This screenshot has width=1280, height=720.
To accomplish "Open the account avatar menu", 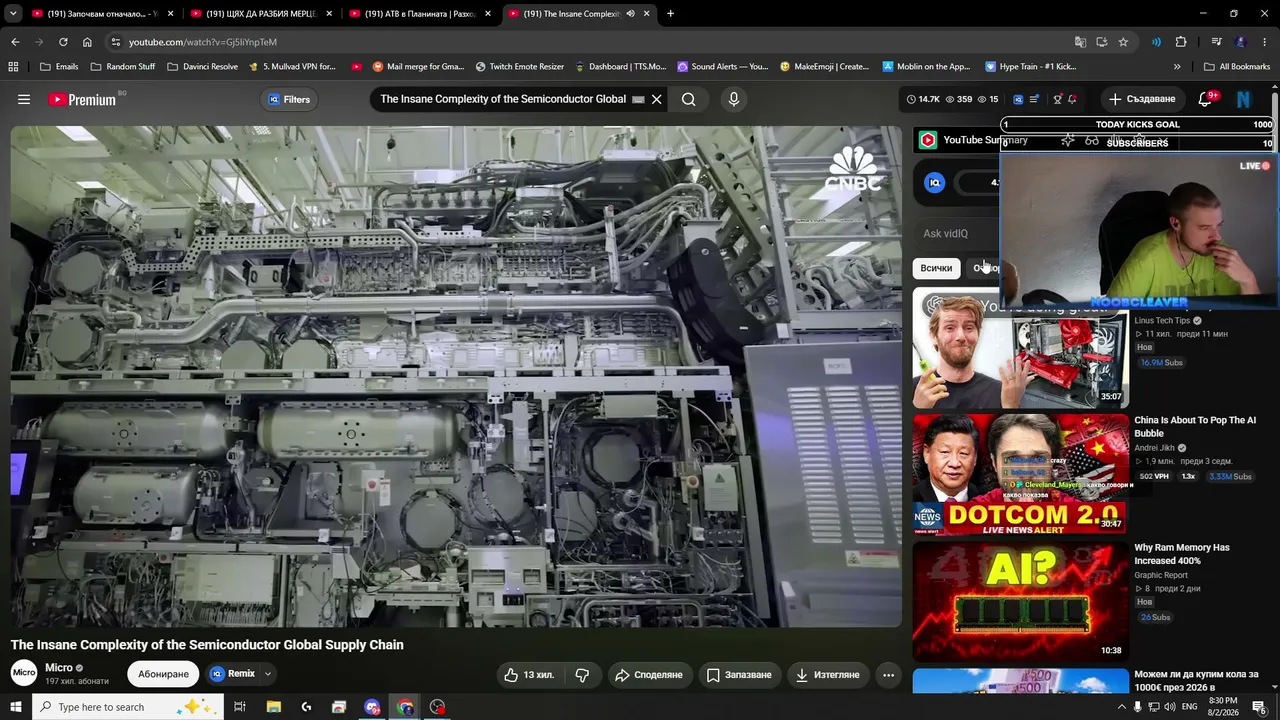I will [x=1244, y=99].
